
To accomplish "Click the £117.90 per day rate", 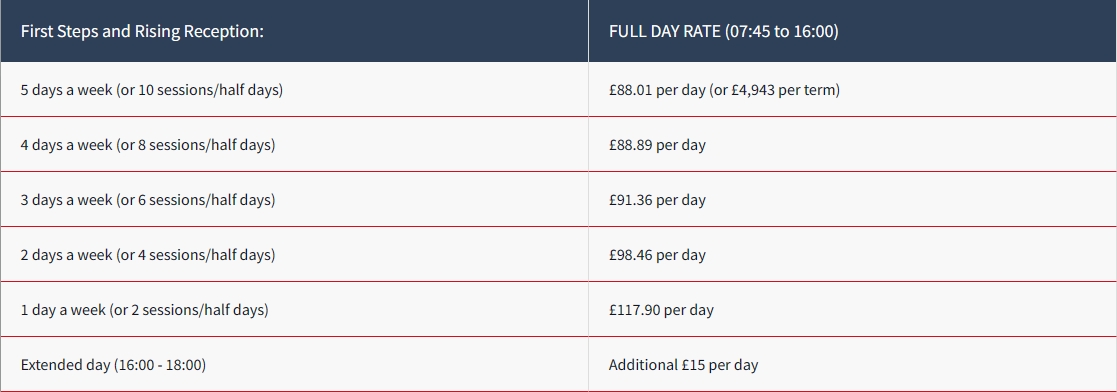I will pos(661,309).
